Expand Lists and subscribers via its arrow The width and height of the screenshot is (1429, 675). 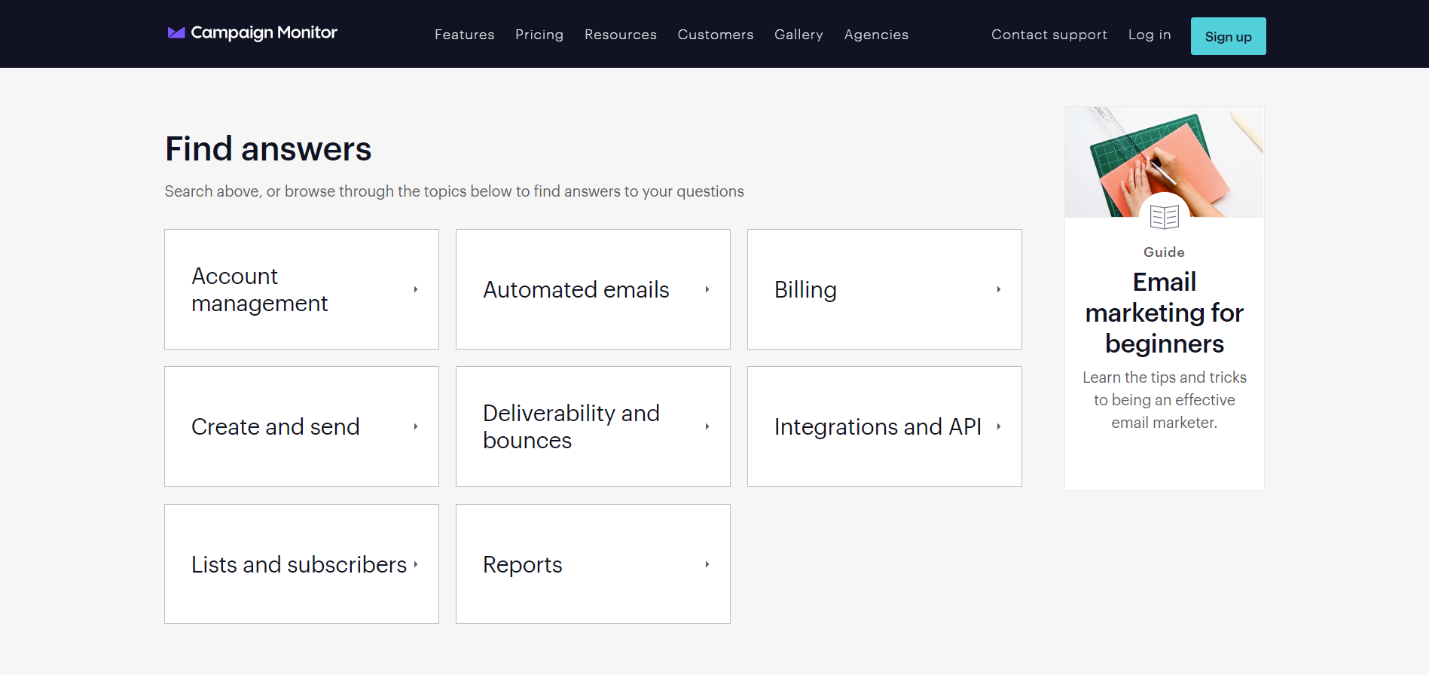(415, 565)
